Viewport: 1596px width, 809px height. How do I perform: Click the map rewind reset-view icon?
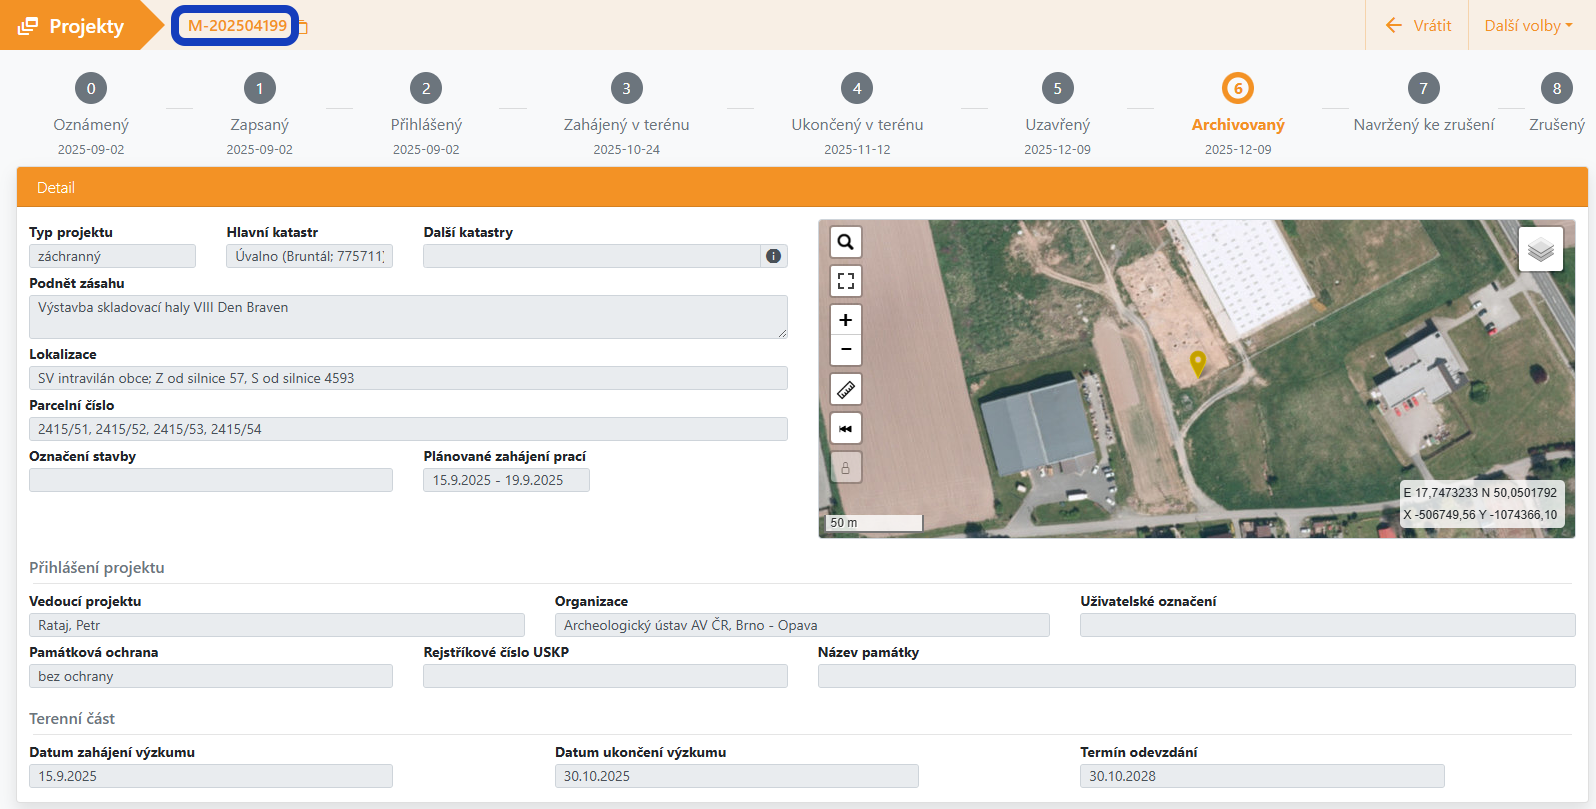tap(845, 428)
